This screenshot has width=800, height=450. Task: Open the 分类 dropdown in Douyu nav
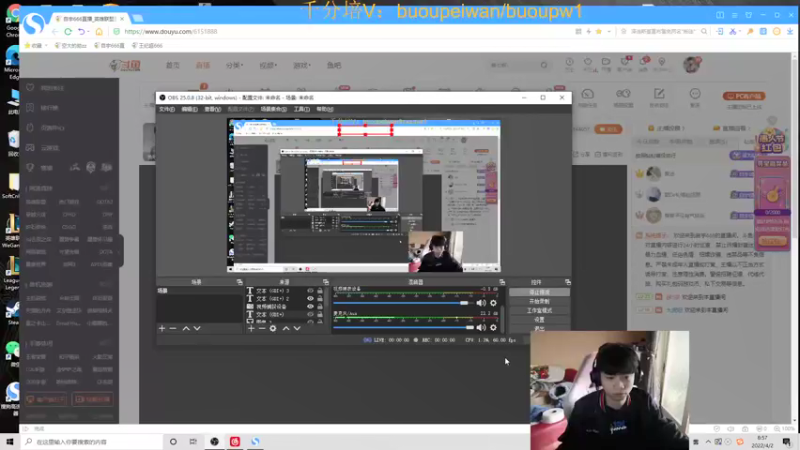point(234,65)
